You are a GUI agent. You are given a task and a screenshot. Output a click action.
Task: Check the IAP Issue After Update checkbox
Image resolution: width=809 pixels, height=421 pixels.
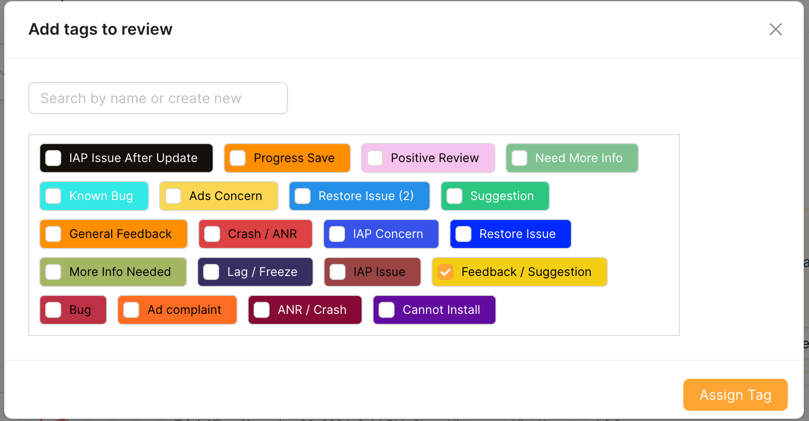click(54, 158)
